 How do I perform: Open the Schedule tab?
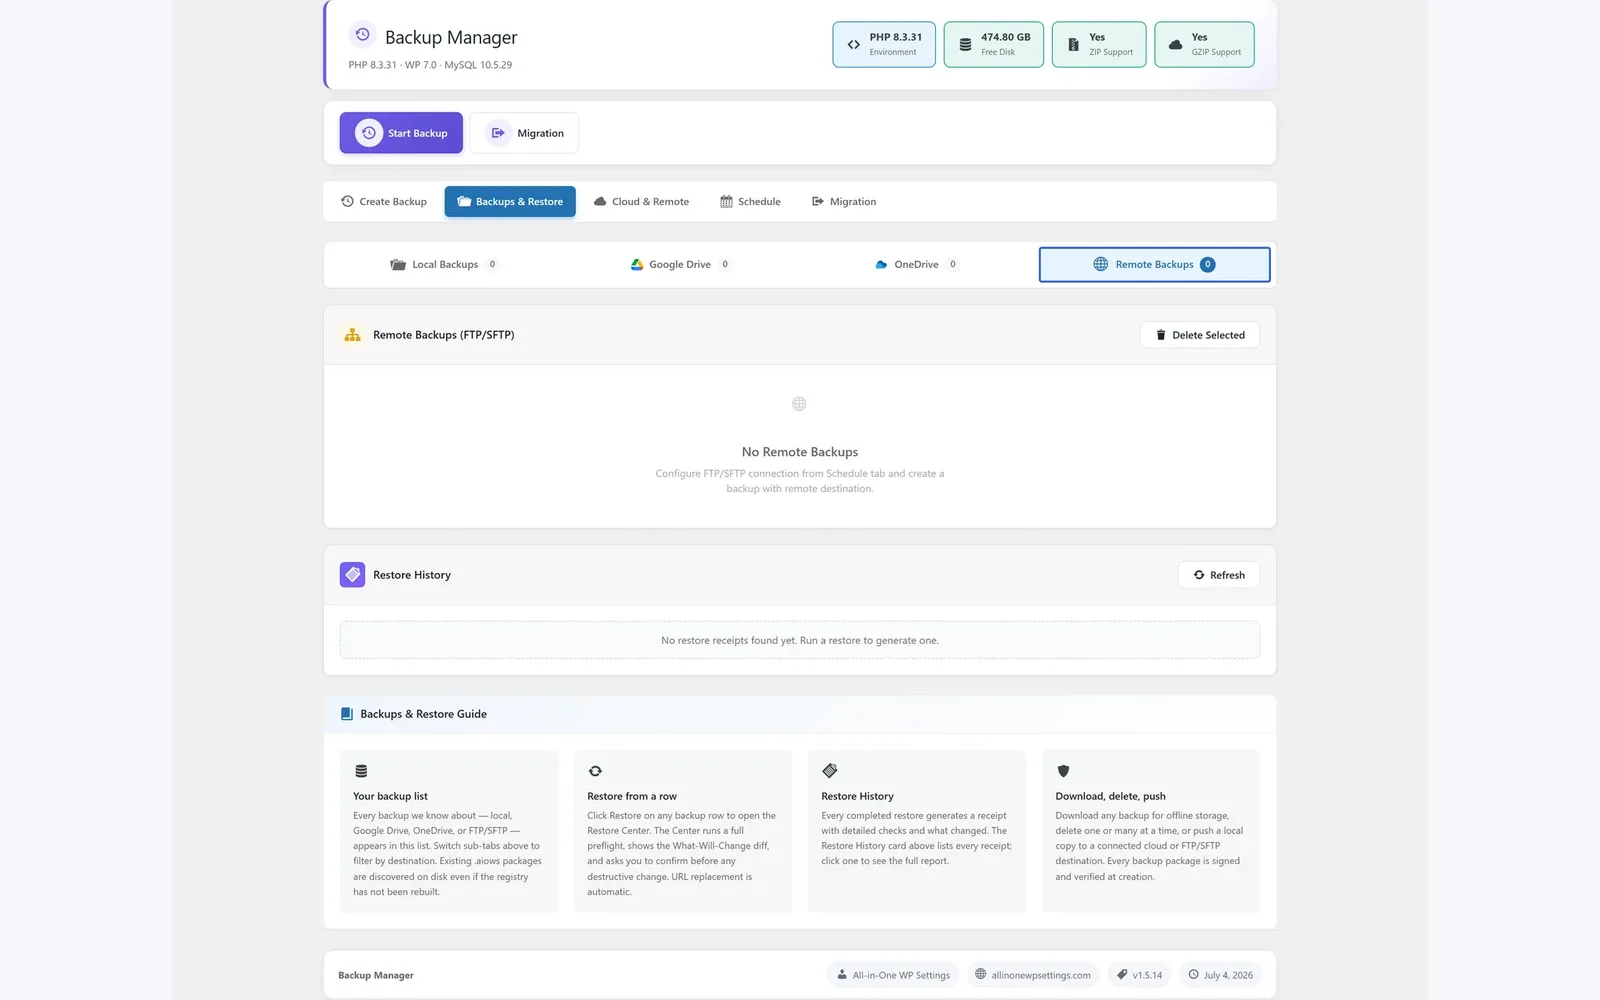click(x=750, y=202)
